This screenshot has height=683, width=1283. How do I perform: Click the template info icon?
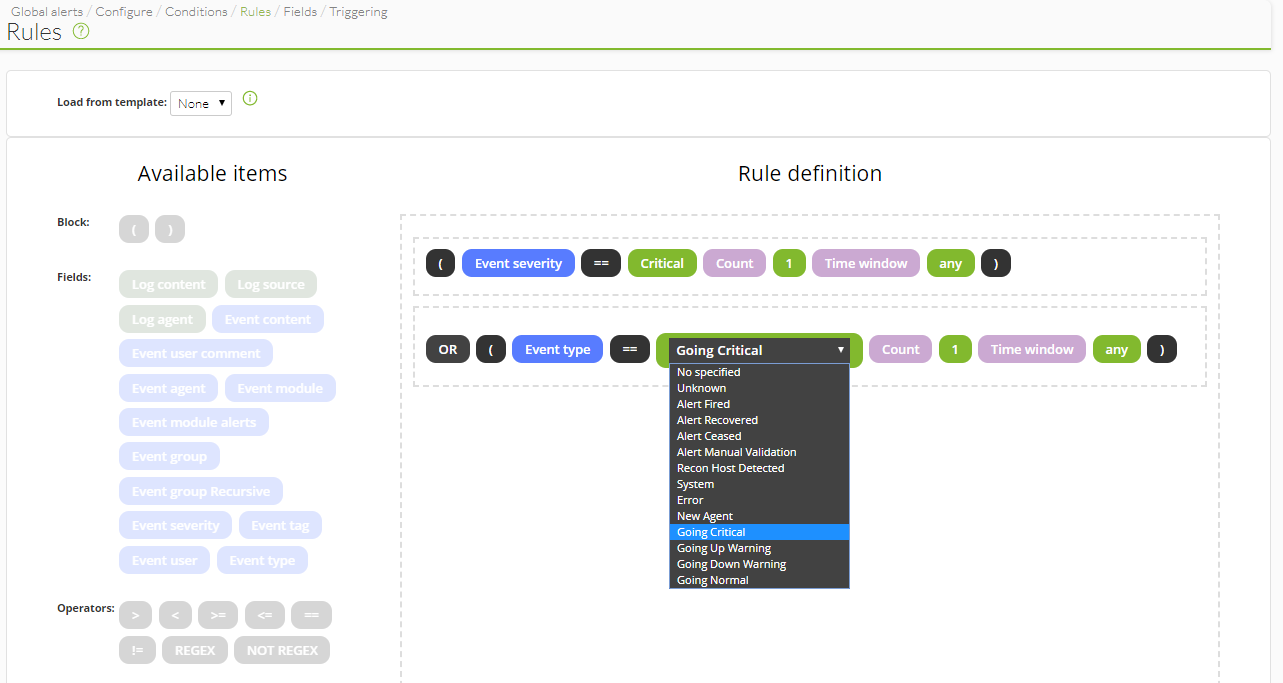250,98
